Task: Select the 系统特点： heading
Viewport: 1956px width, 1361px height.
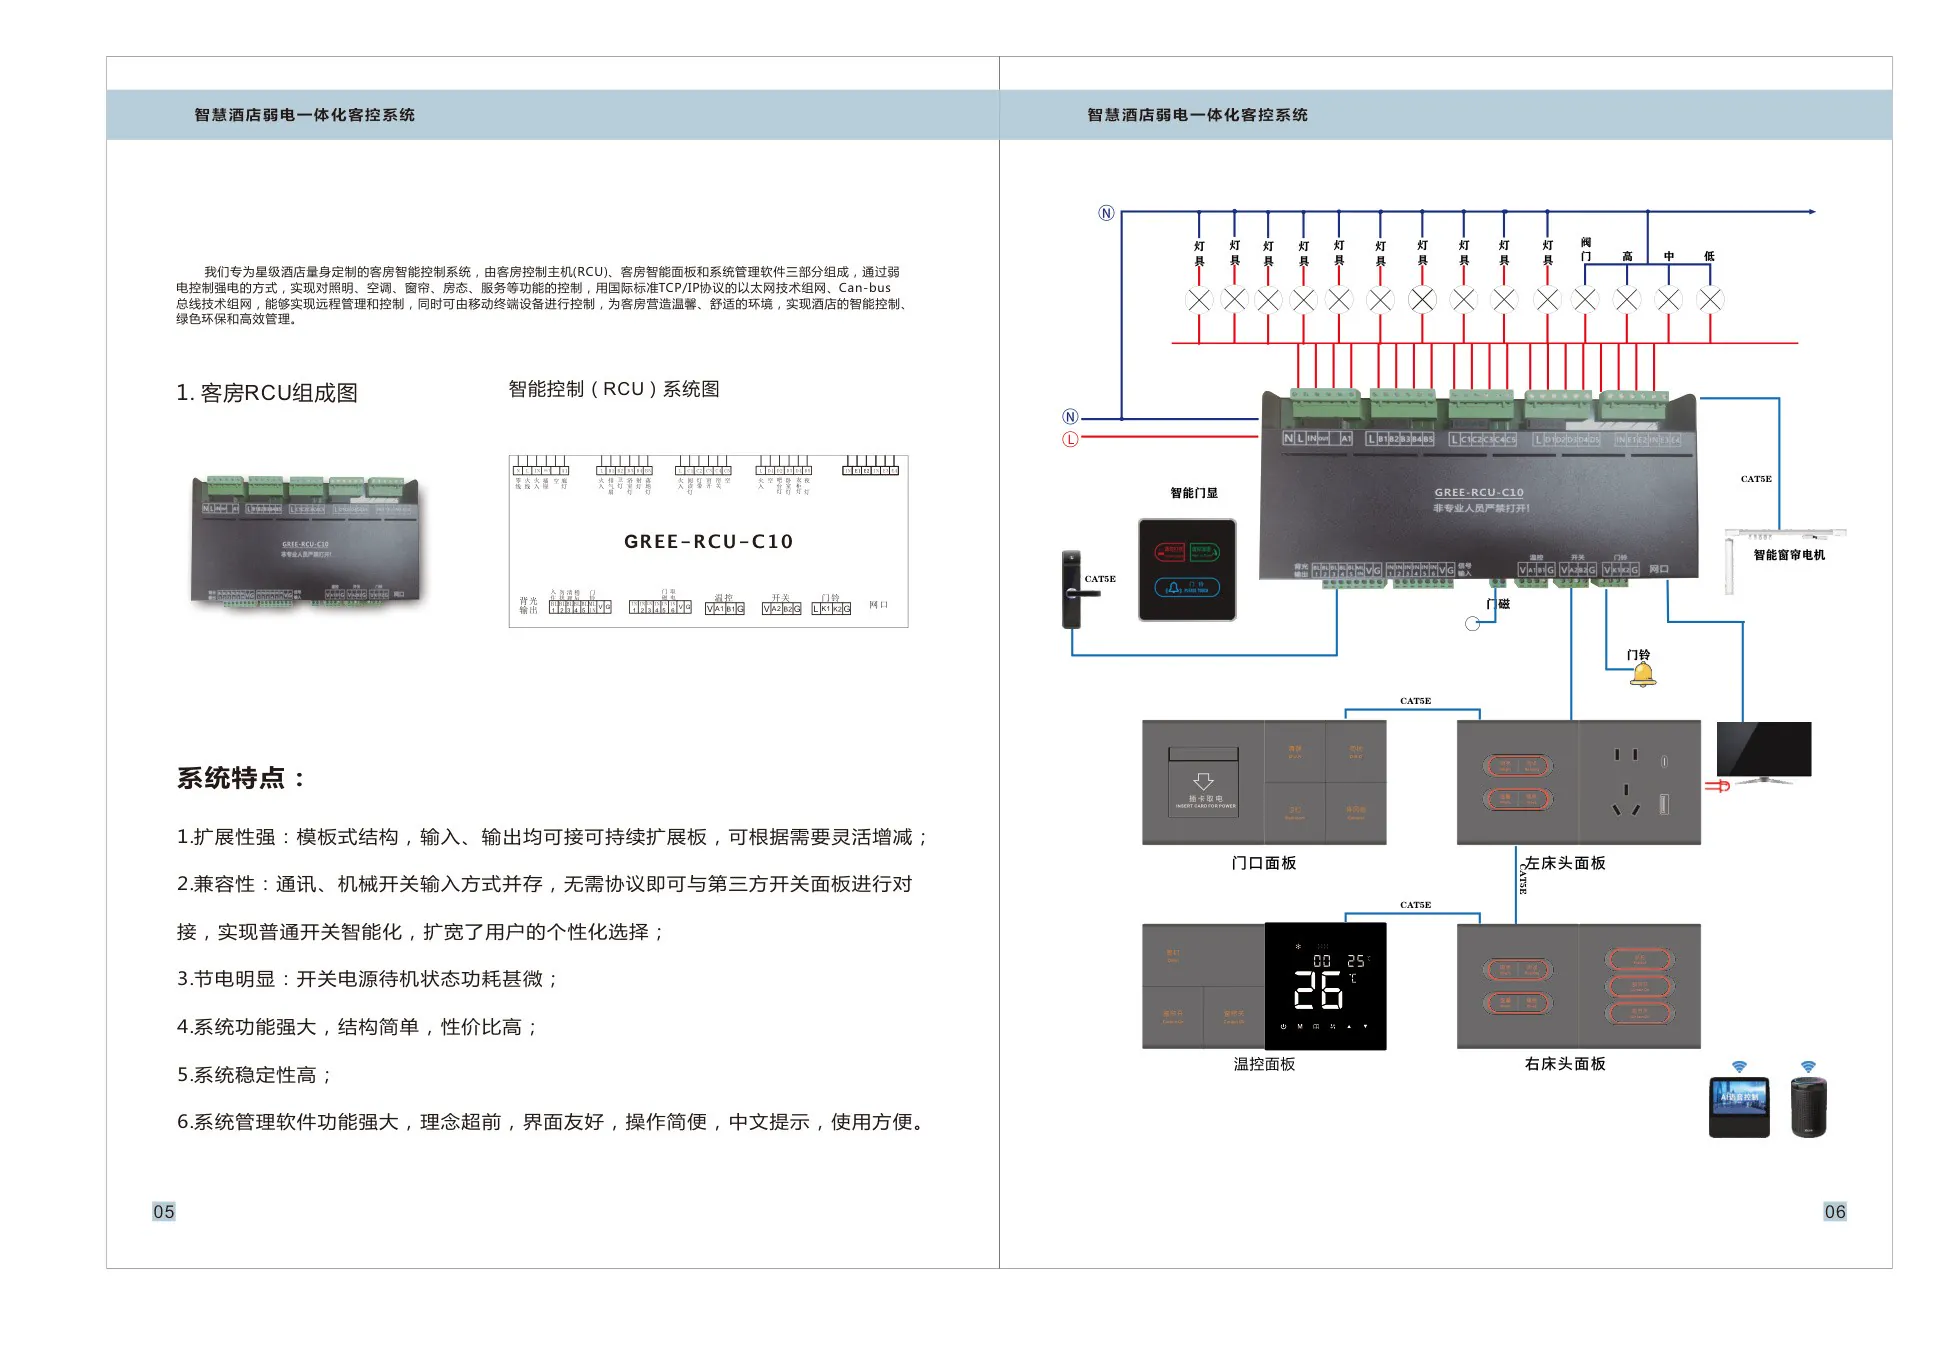Action: pyautogui.click(x=241, y=778)
